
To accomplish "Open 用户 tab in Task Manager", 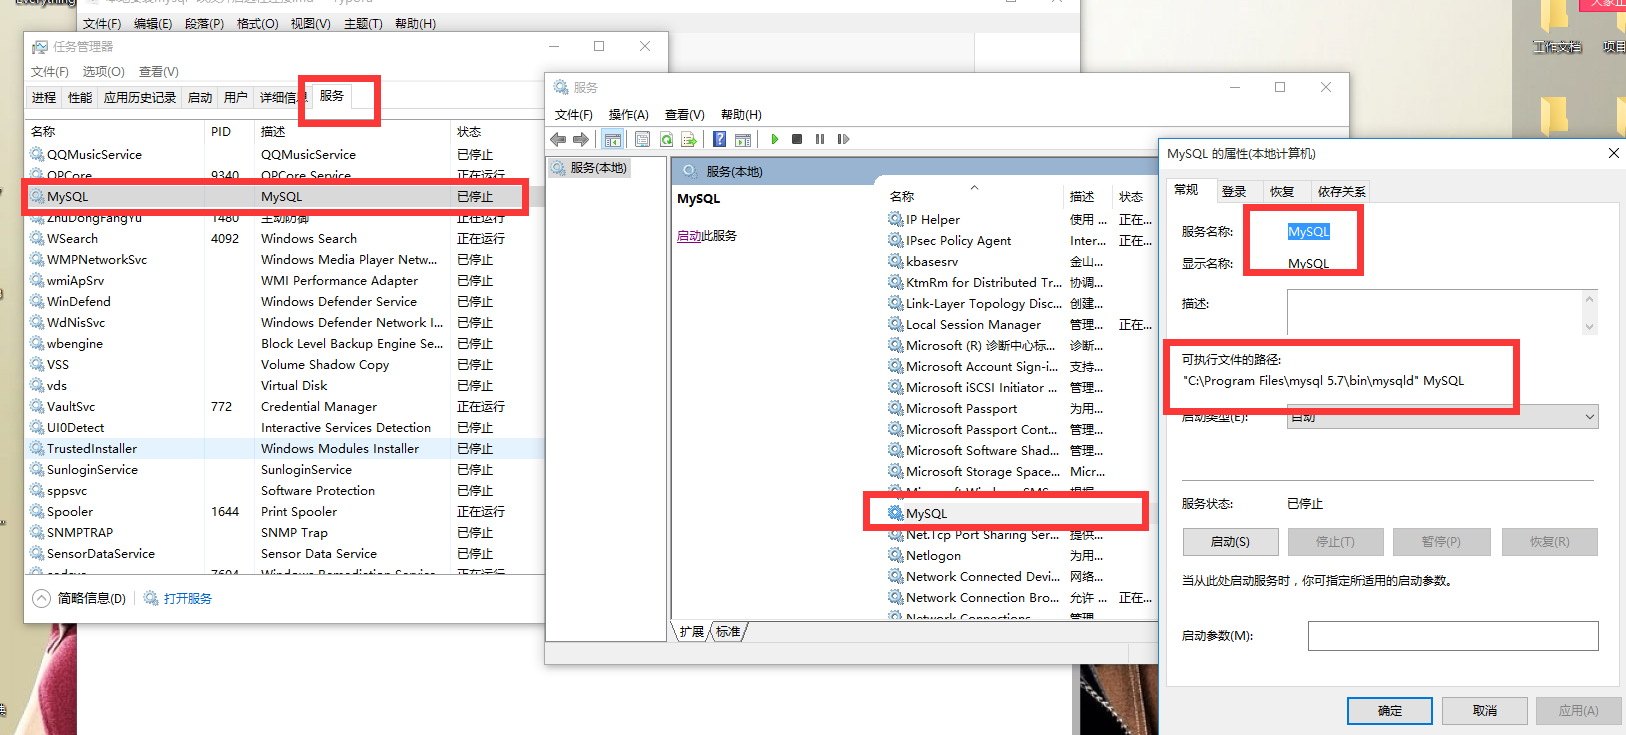I will (236, 97).
